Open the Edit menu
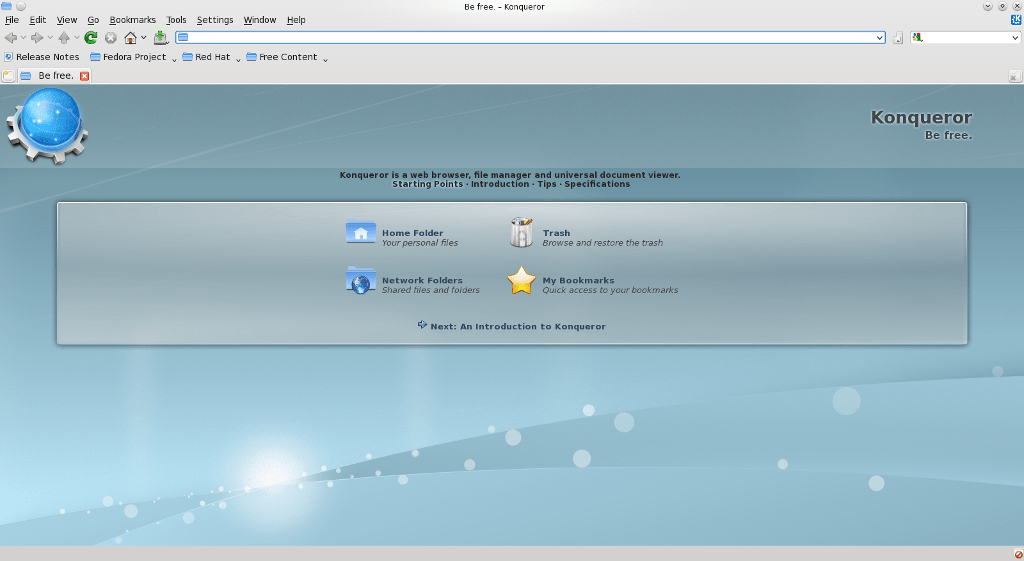1024x561 pixels. pos(38,20)
